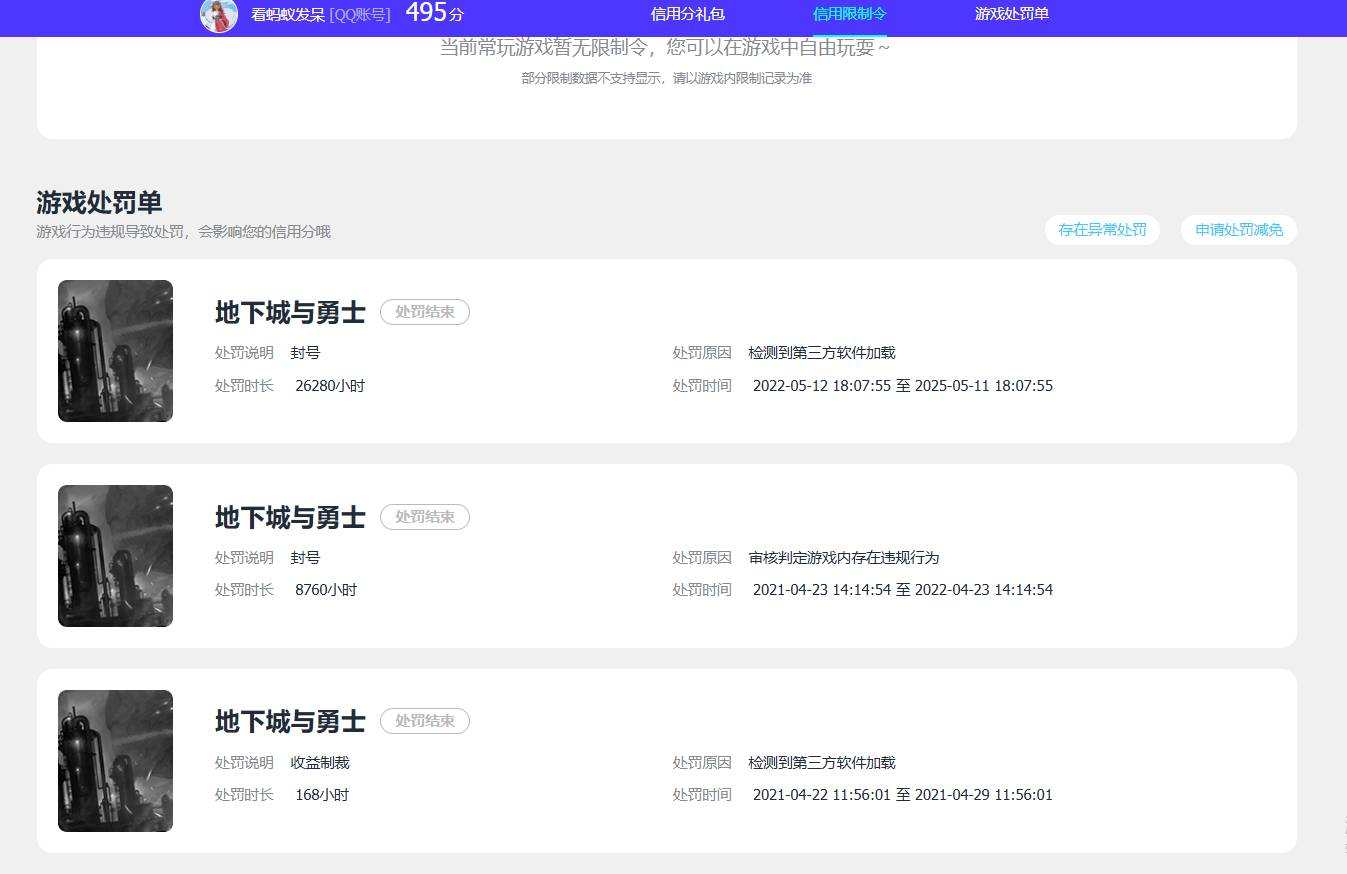This screenshot has width=1347, height=874.
Task: Open the game thumbnail for the 26280小时 penalty
Action: coord(115,351)
